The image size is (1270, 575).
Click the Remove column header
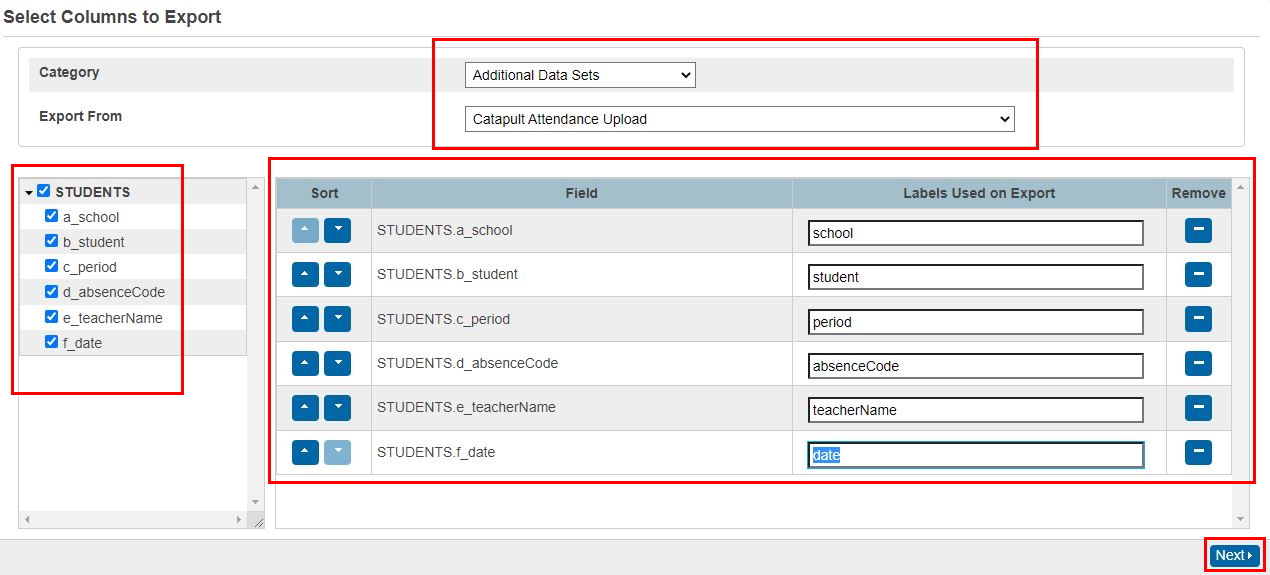pos(1198,193)
